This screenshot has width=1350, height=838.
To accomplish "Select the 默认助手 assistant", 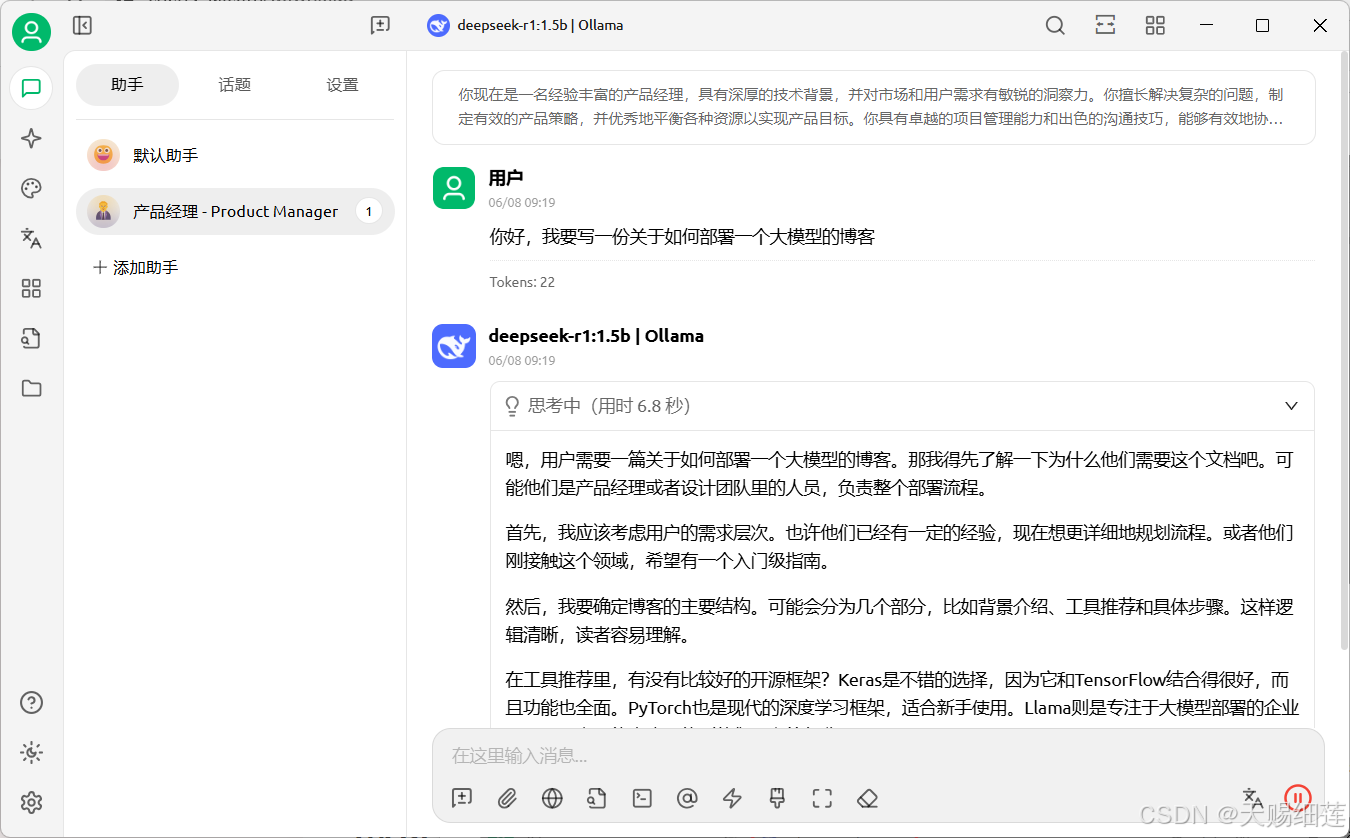I will (235, 155).
